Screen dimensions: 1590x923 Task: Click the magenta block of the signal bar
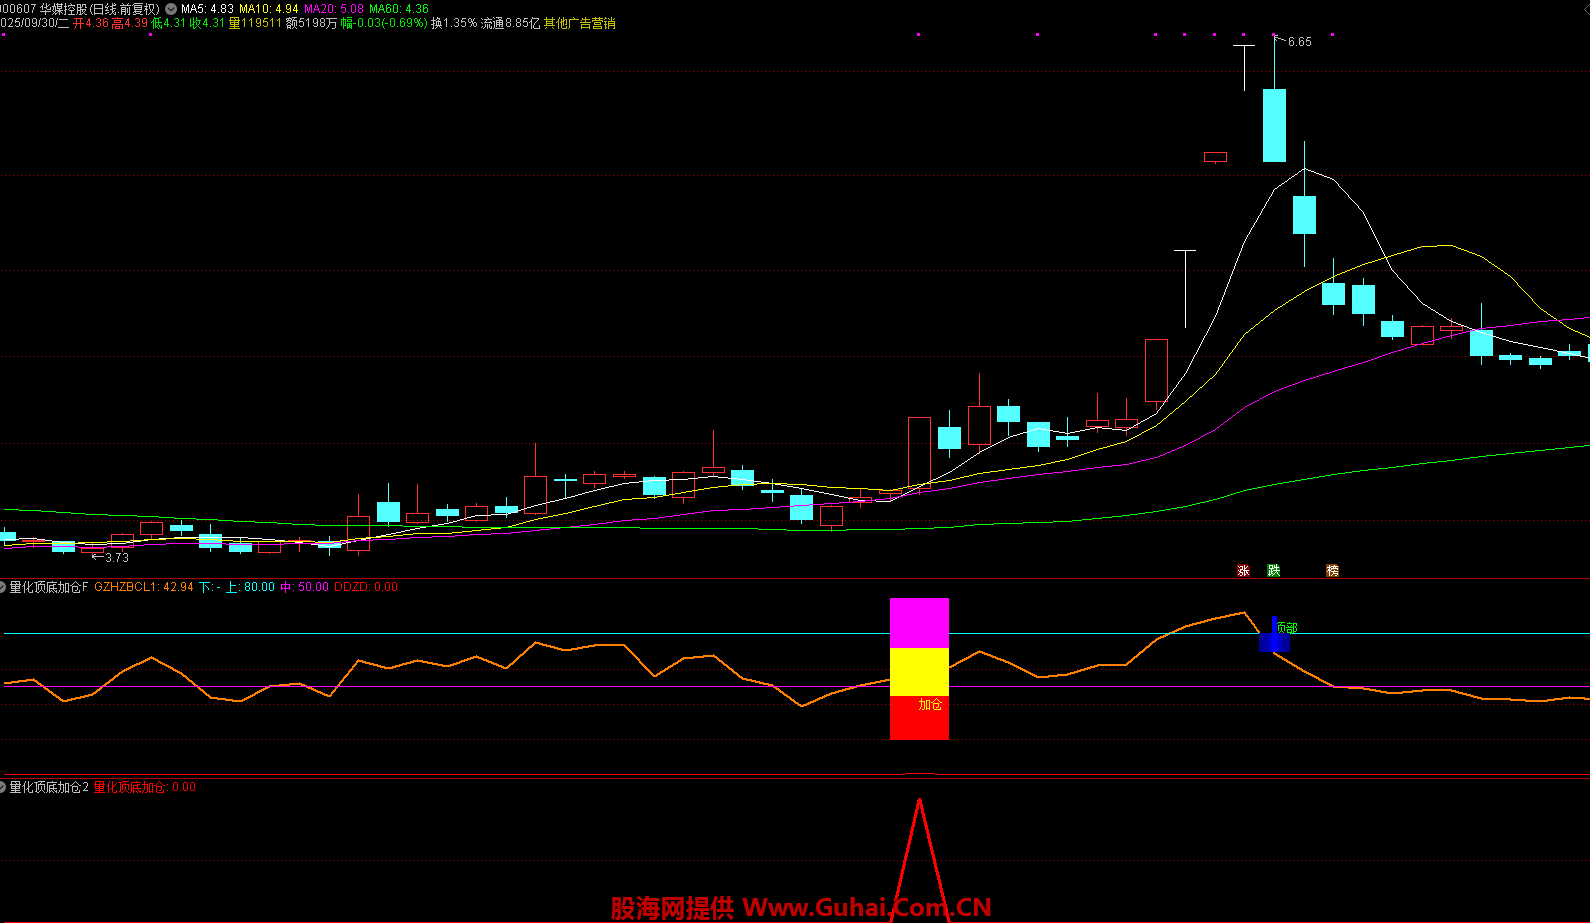point(919,623)
